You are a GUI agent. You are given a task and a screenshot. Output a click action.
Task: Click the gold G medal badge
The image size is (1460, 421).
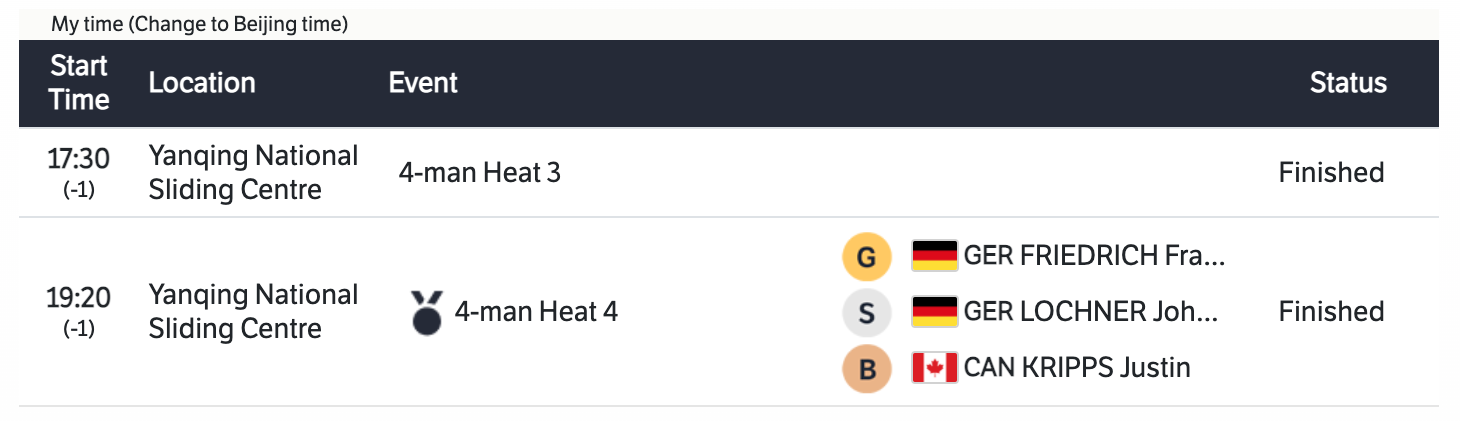(x=867, y=258)
